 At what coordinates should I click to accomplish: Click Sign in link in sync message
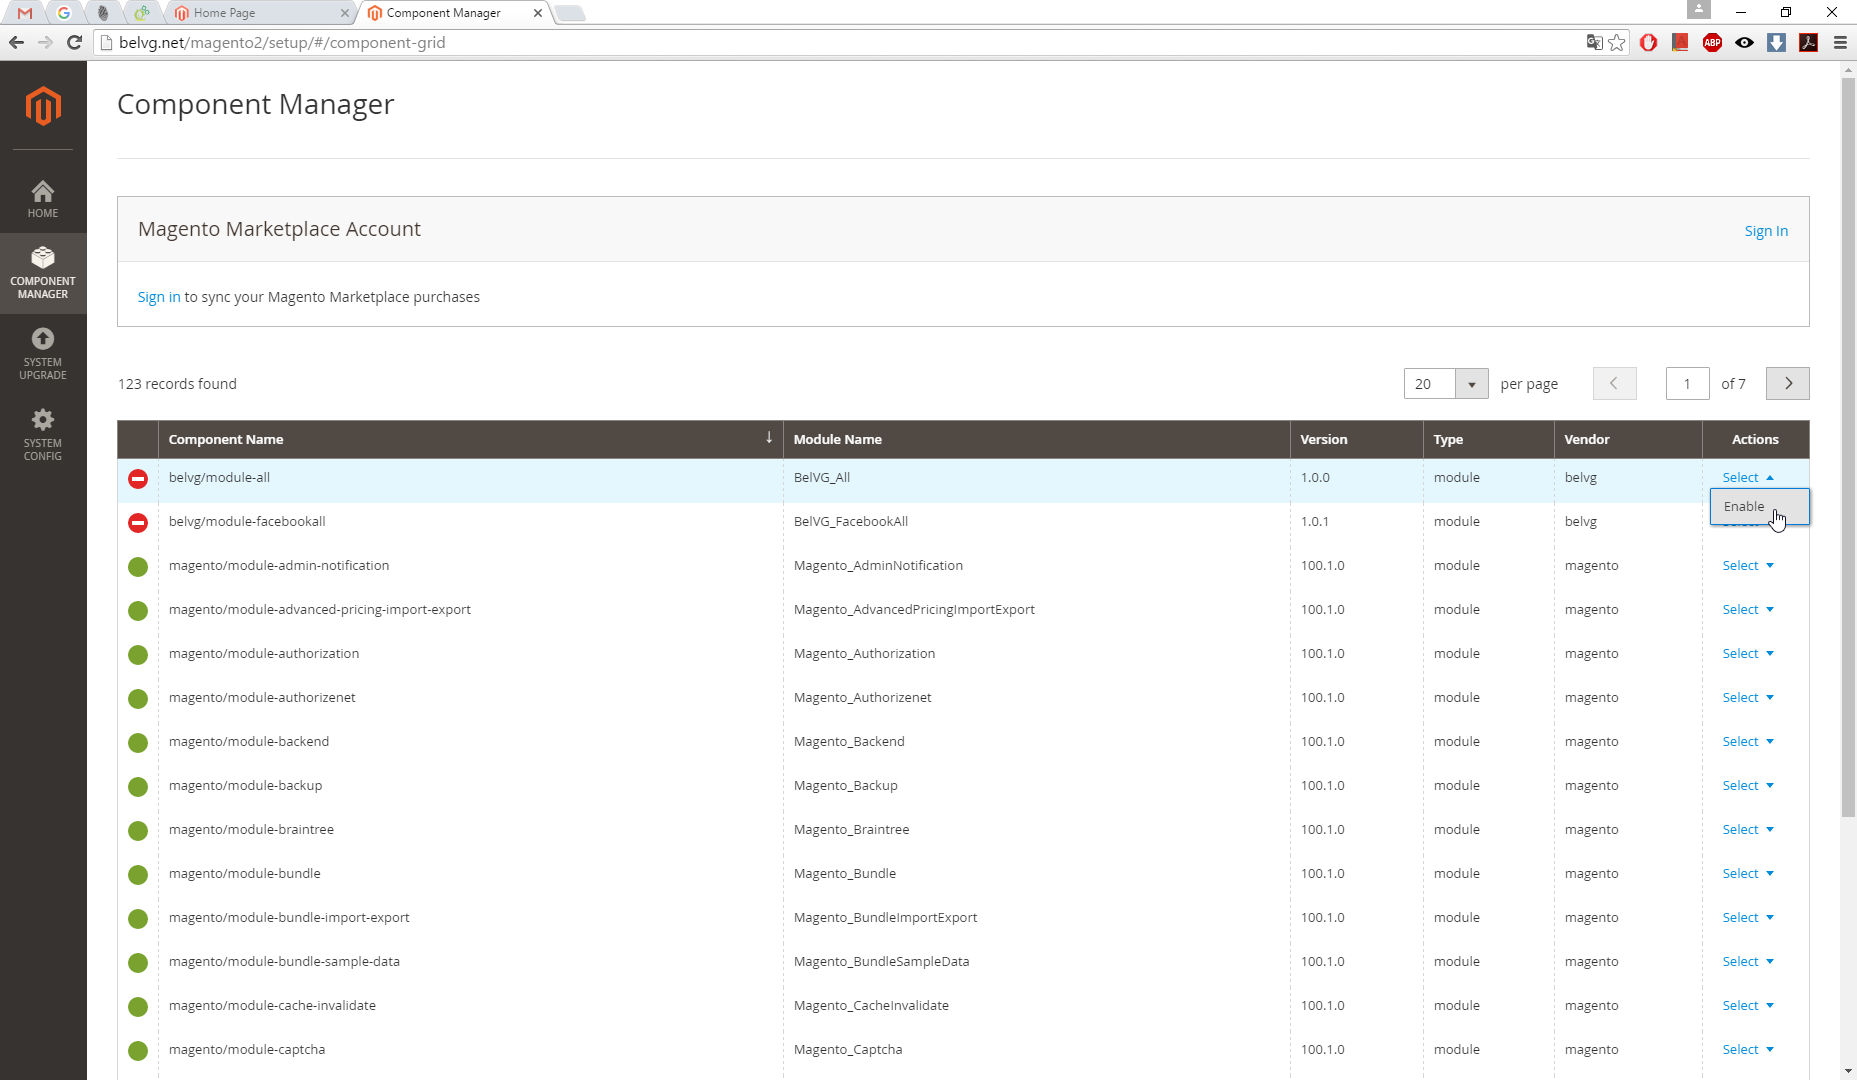[159, 297]
